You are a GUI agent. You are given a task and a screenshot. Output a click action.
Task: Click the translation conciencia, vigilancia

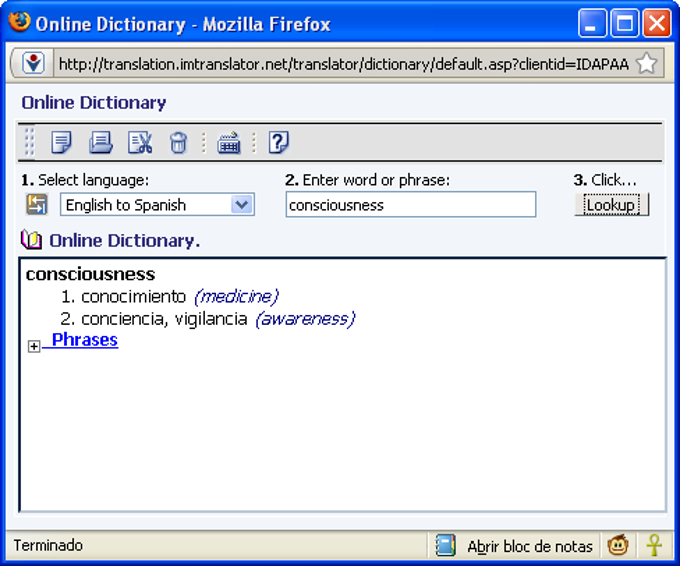164,319
